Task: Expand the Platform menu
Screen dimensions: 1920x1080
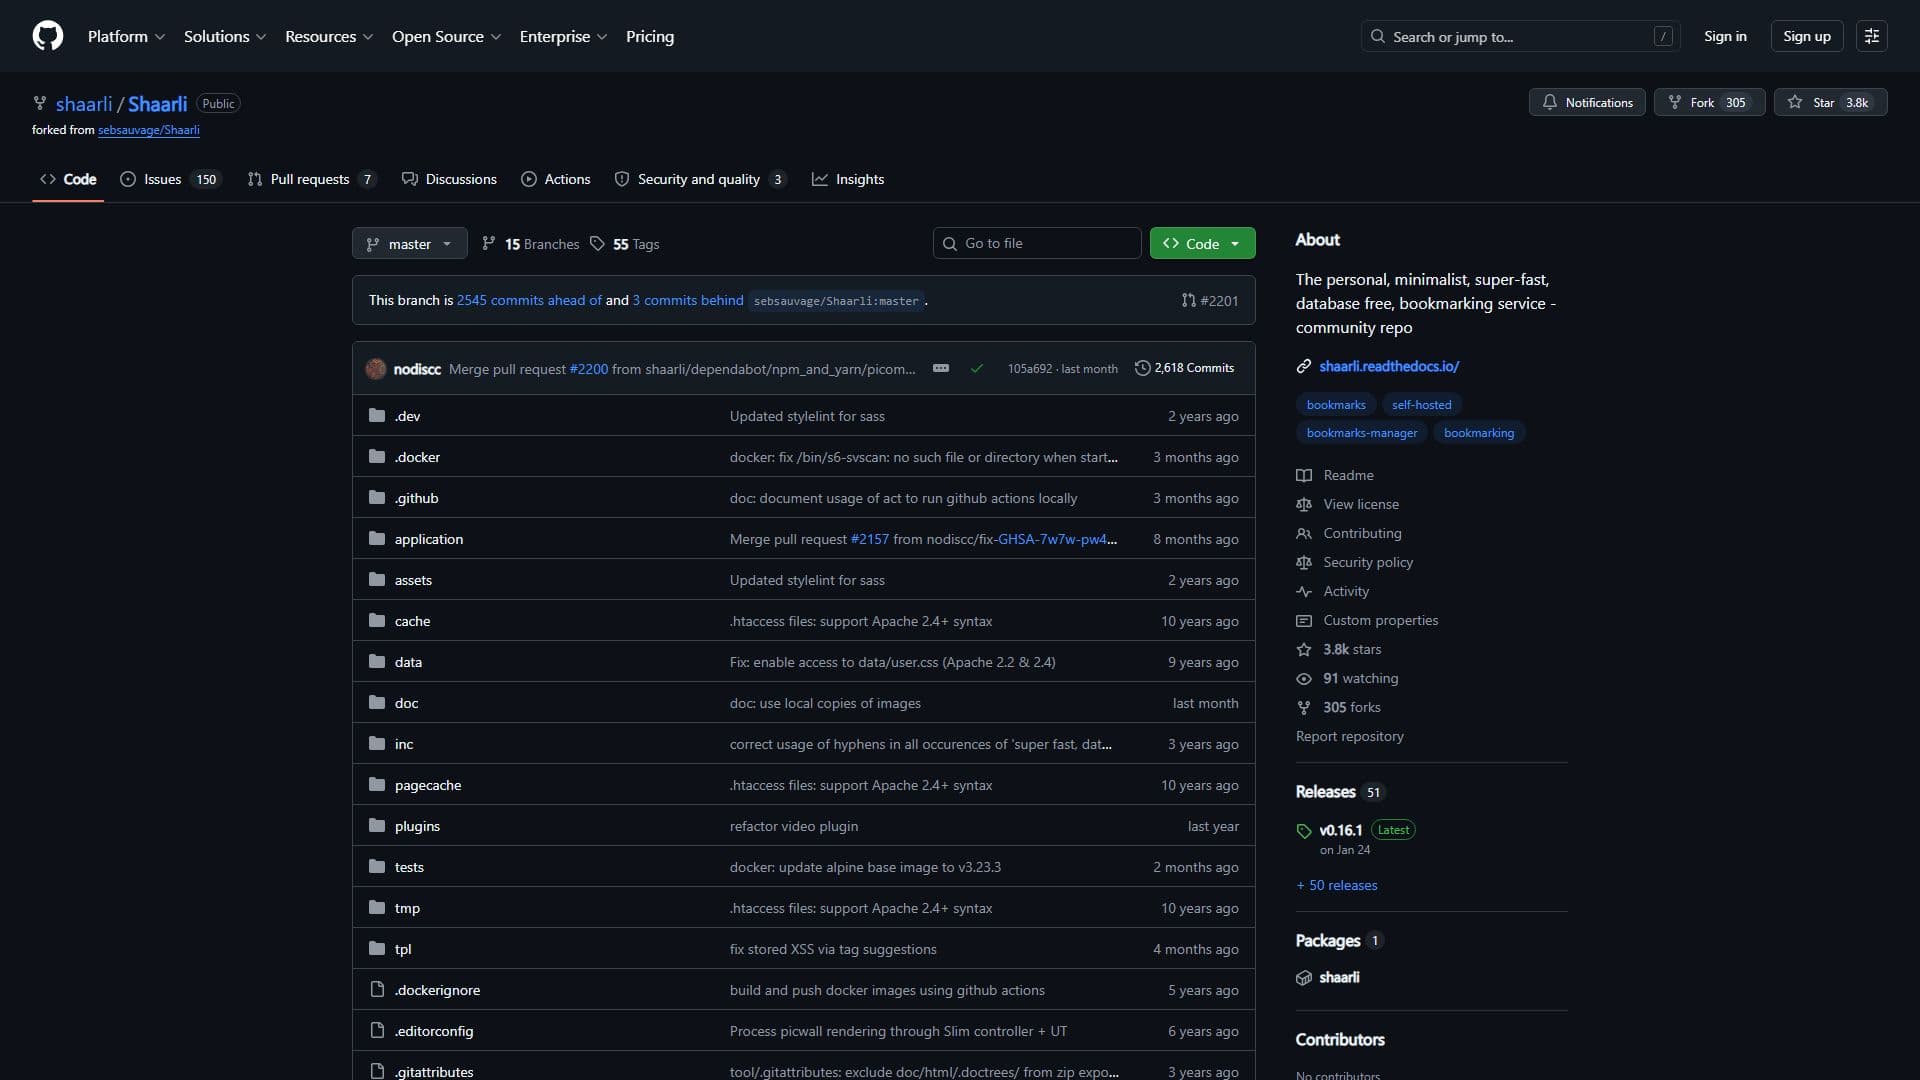Action: (126, 36)
